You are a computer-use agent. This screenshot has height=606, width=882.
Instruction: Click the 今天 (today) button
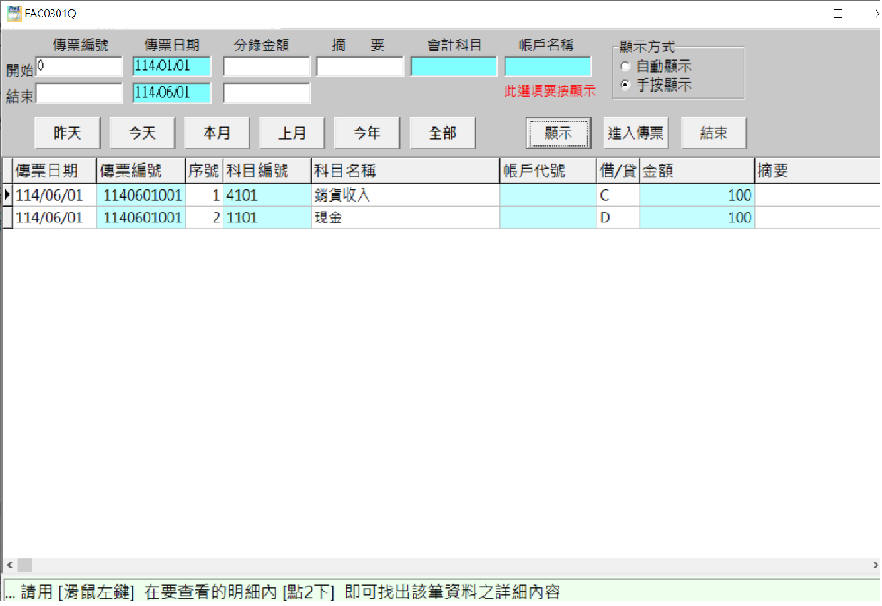click(141, 133)
